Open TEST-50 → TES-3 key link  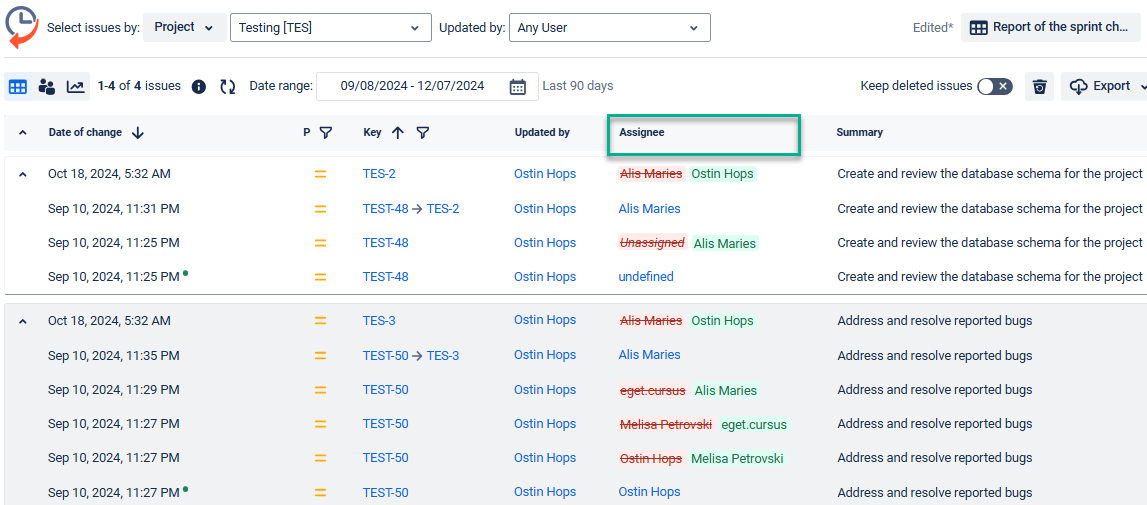pos(411,355)
